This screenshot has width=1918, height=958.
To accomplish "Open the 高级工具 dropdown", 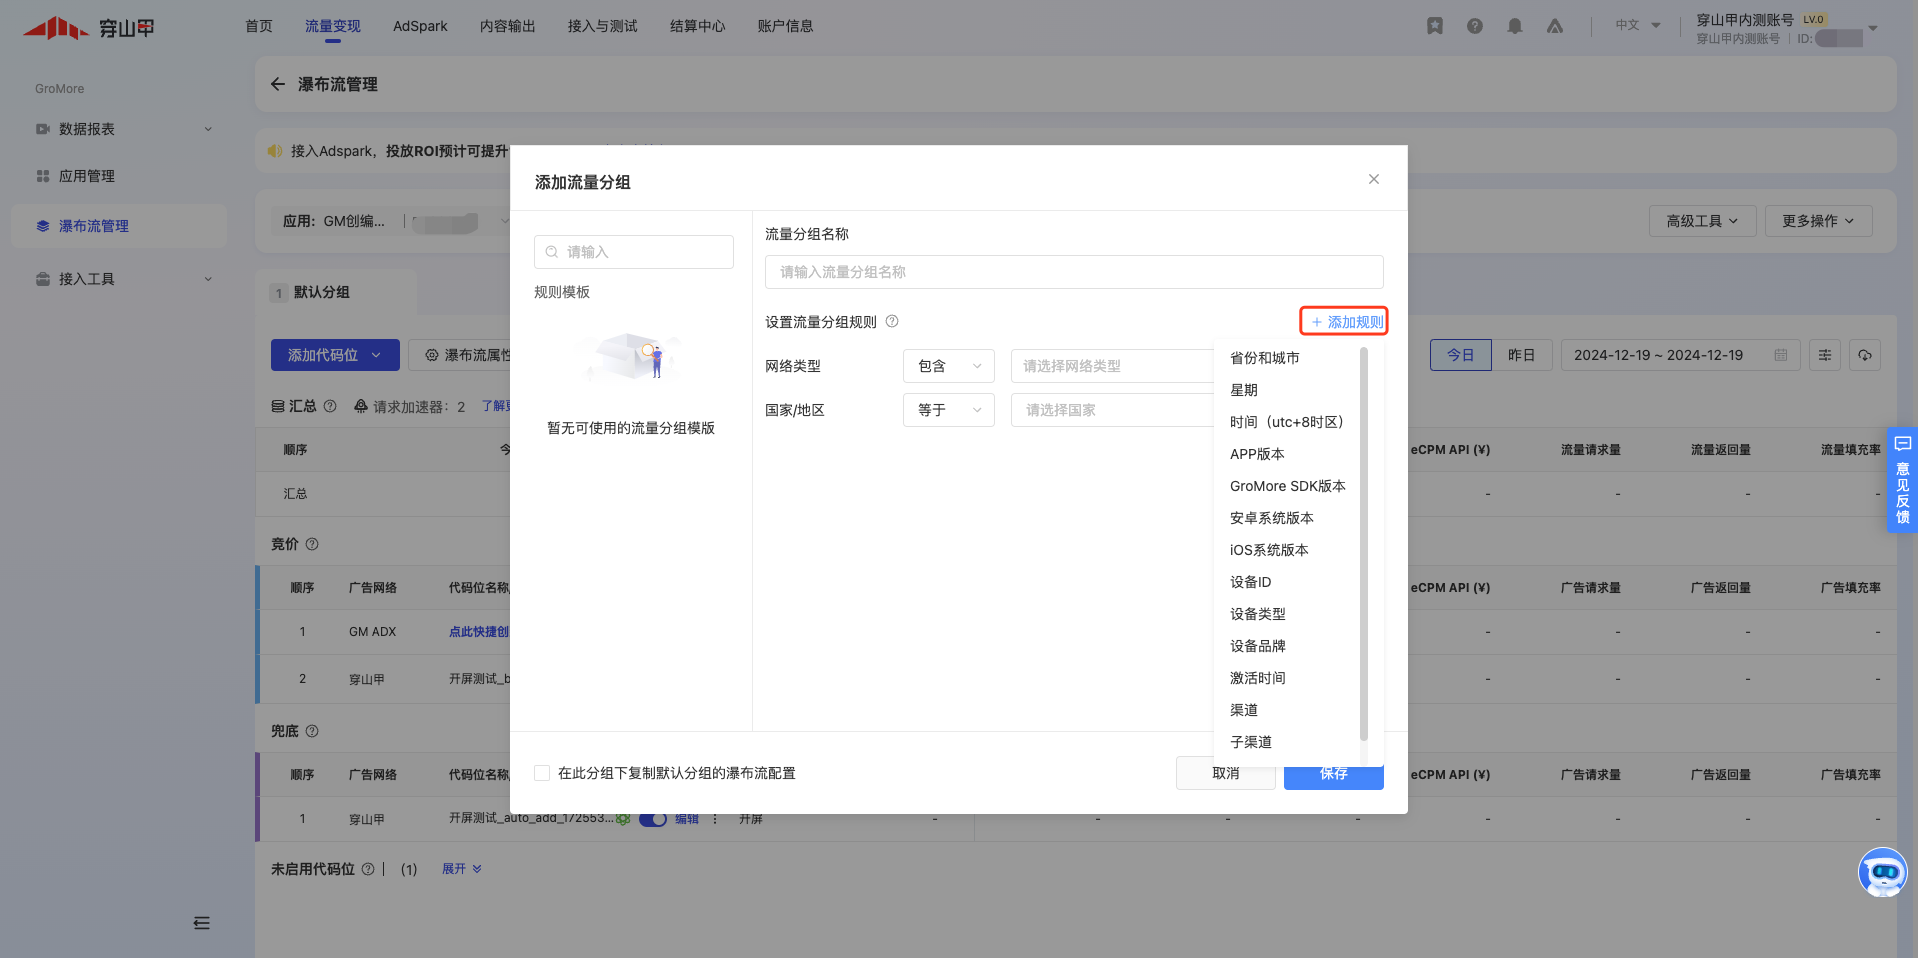I will click(1702, 221).
